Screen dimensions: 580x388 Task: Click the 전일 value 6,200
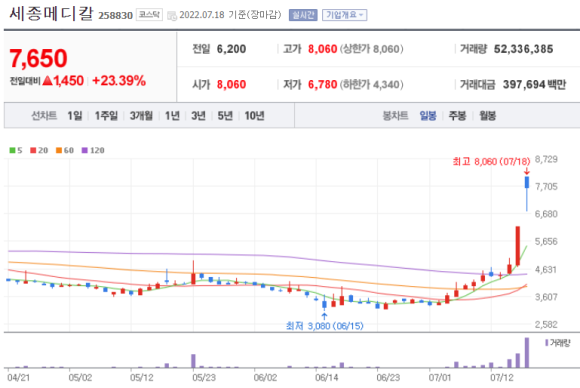pos(231,49)
